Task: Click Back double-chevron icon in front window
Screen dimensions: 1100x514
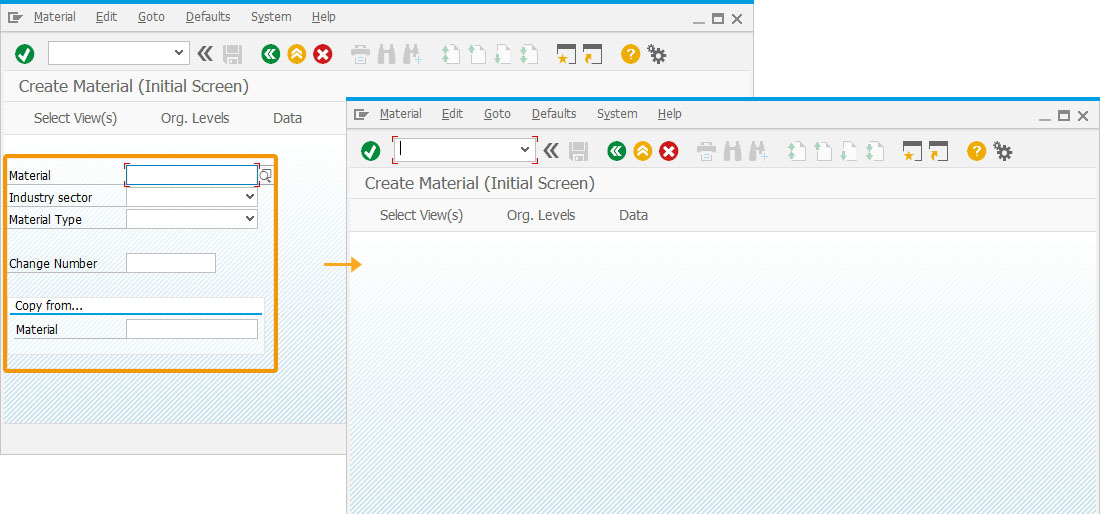Action: pos(551,151)
